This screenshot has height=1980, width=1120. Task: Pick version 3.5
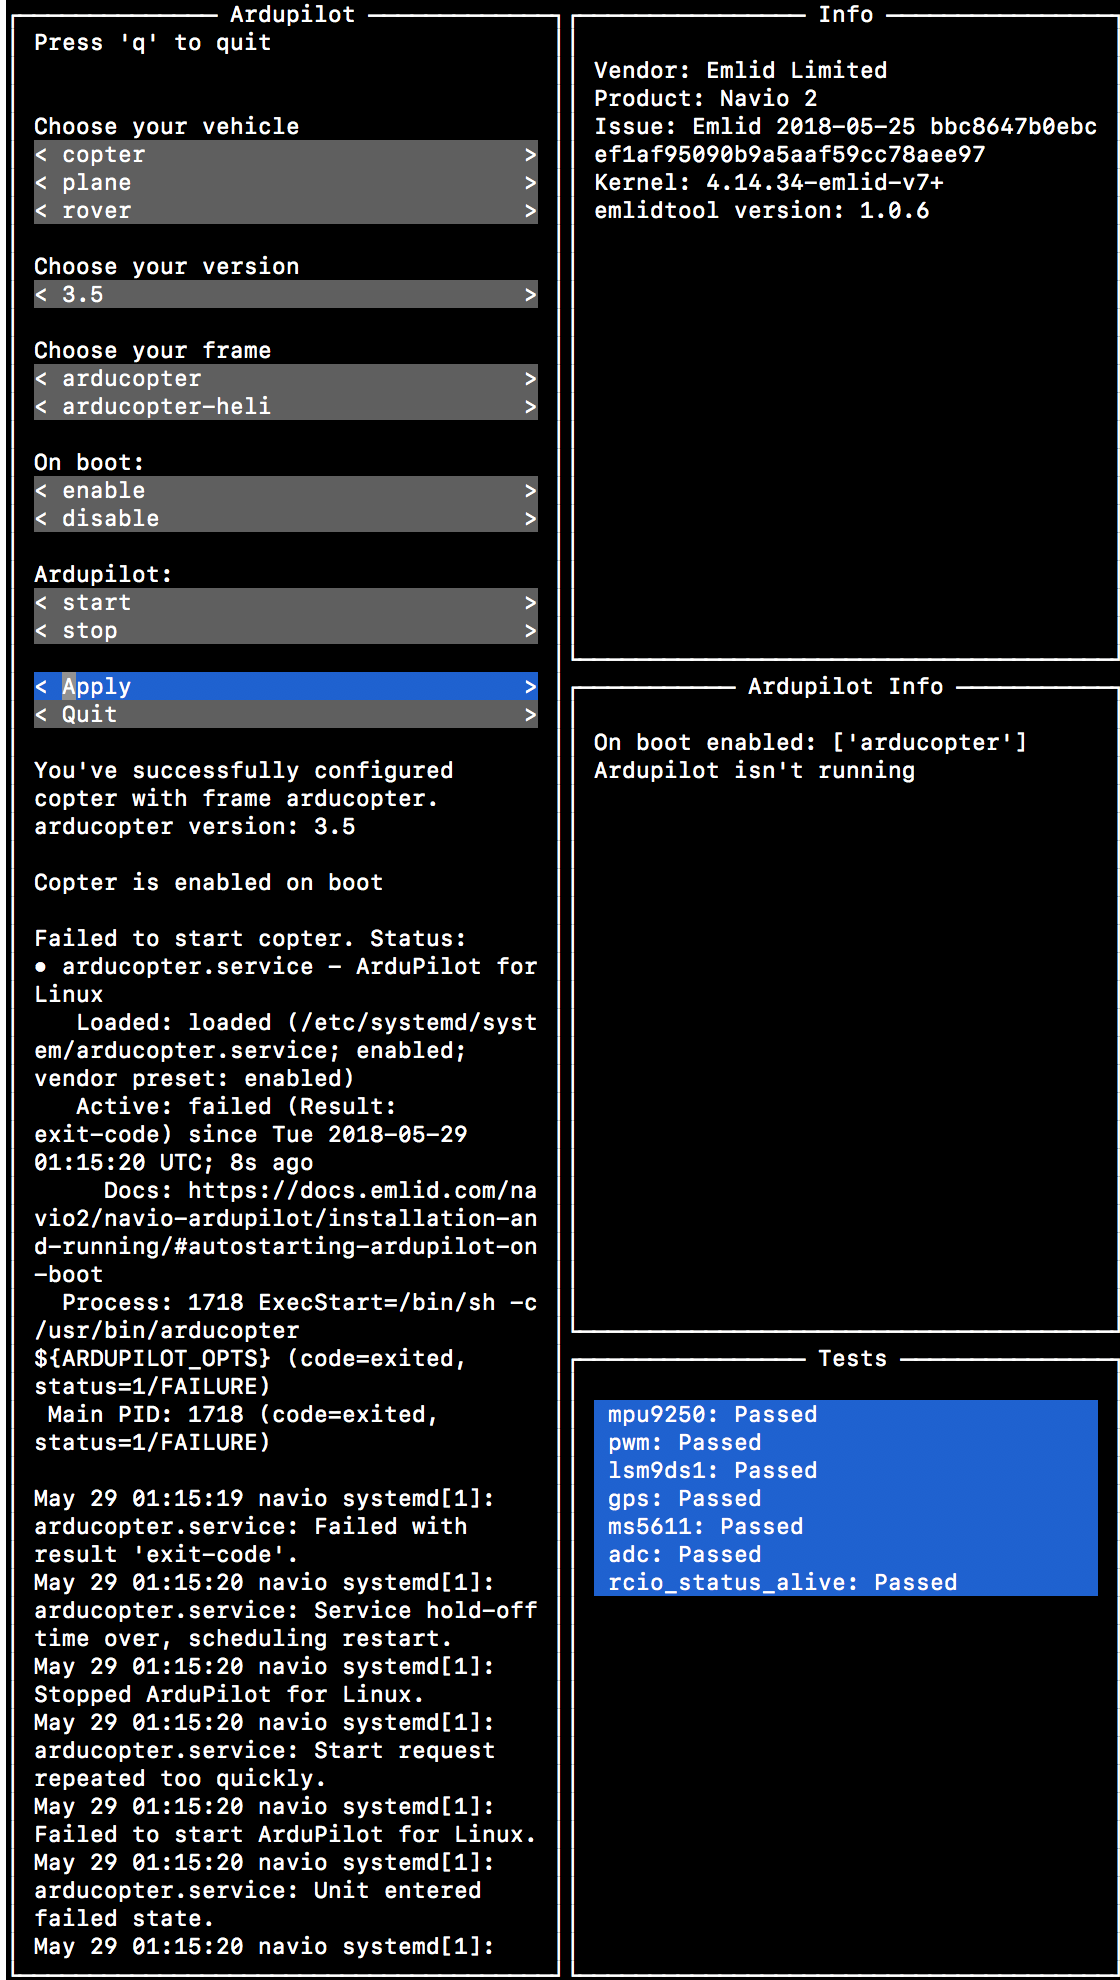click(286, 294)
